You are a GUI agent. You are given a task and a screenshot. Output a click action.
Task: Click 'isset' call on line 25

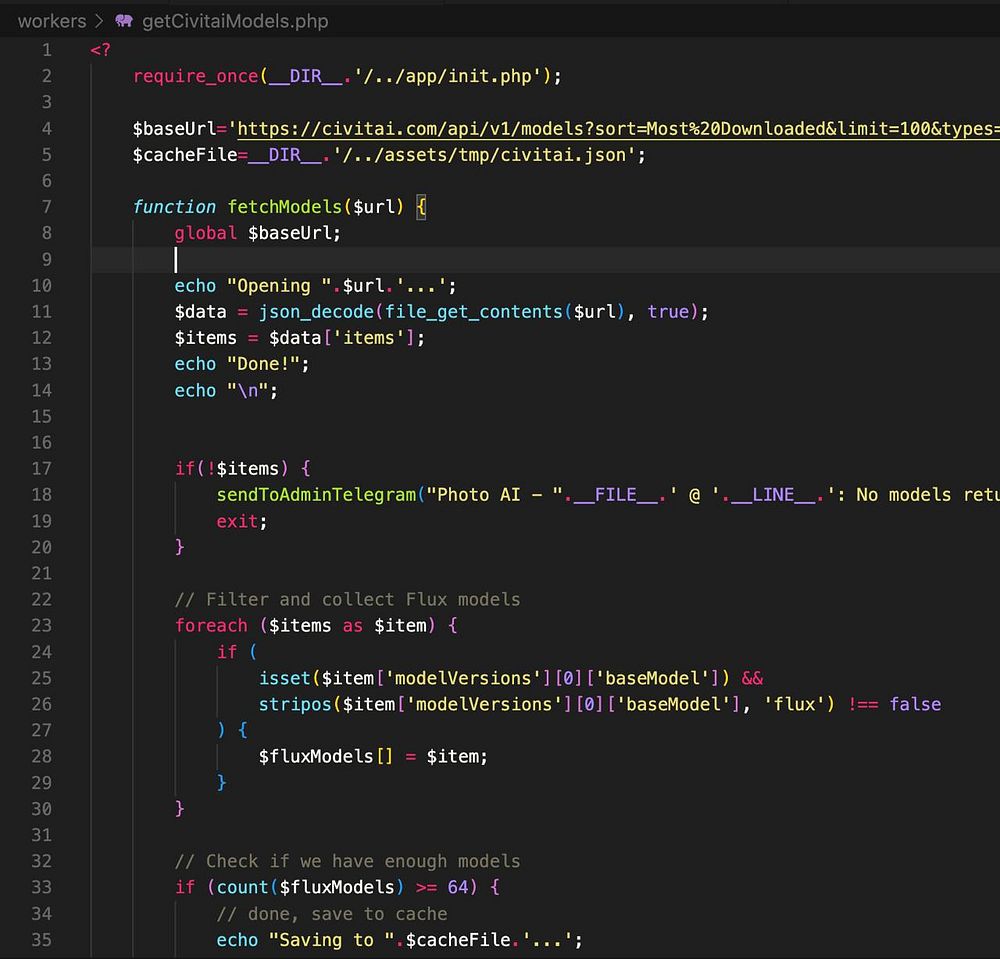click(x=284, y=678)
